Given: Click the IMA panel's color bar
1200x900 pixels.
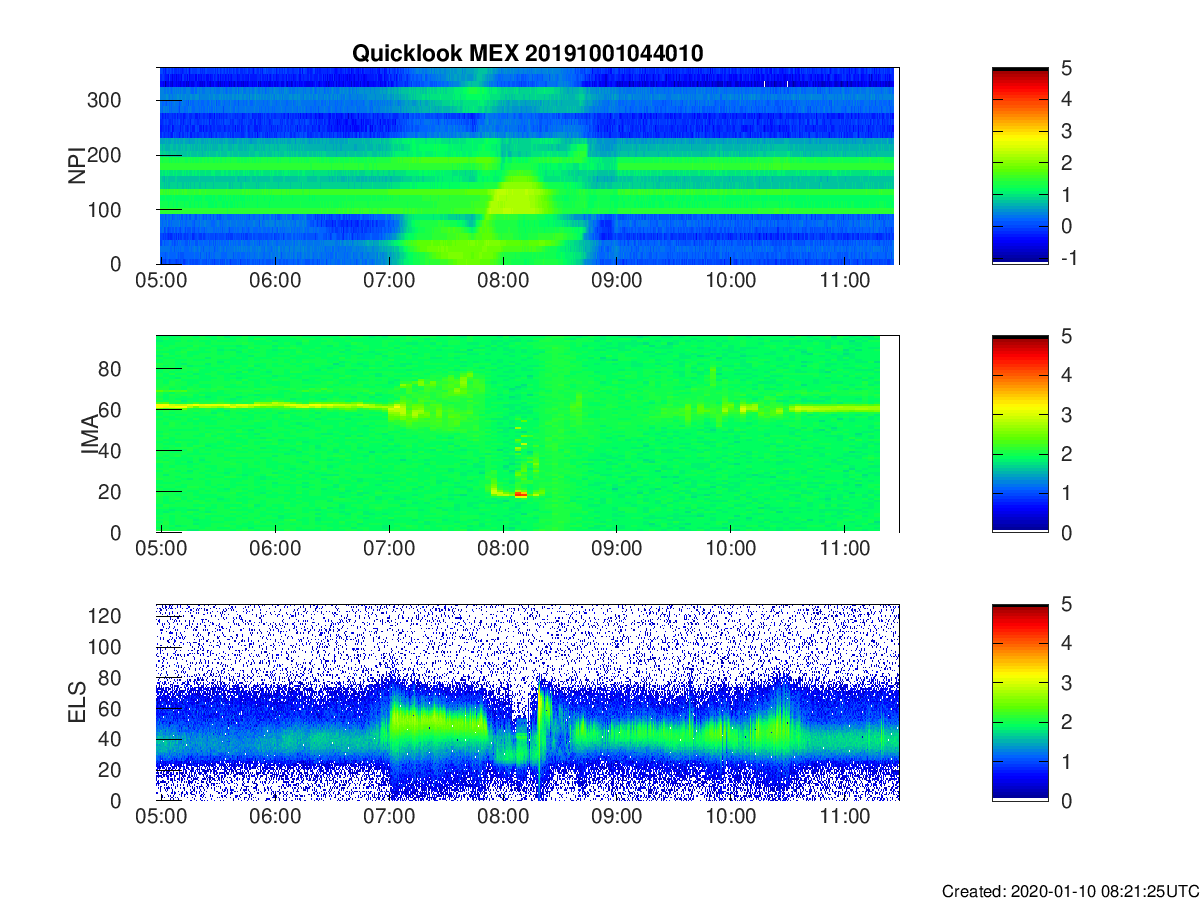Looking at the screenshot, I should point(1020,434).
